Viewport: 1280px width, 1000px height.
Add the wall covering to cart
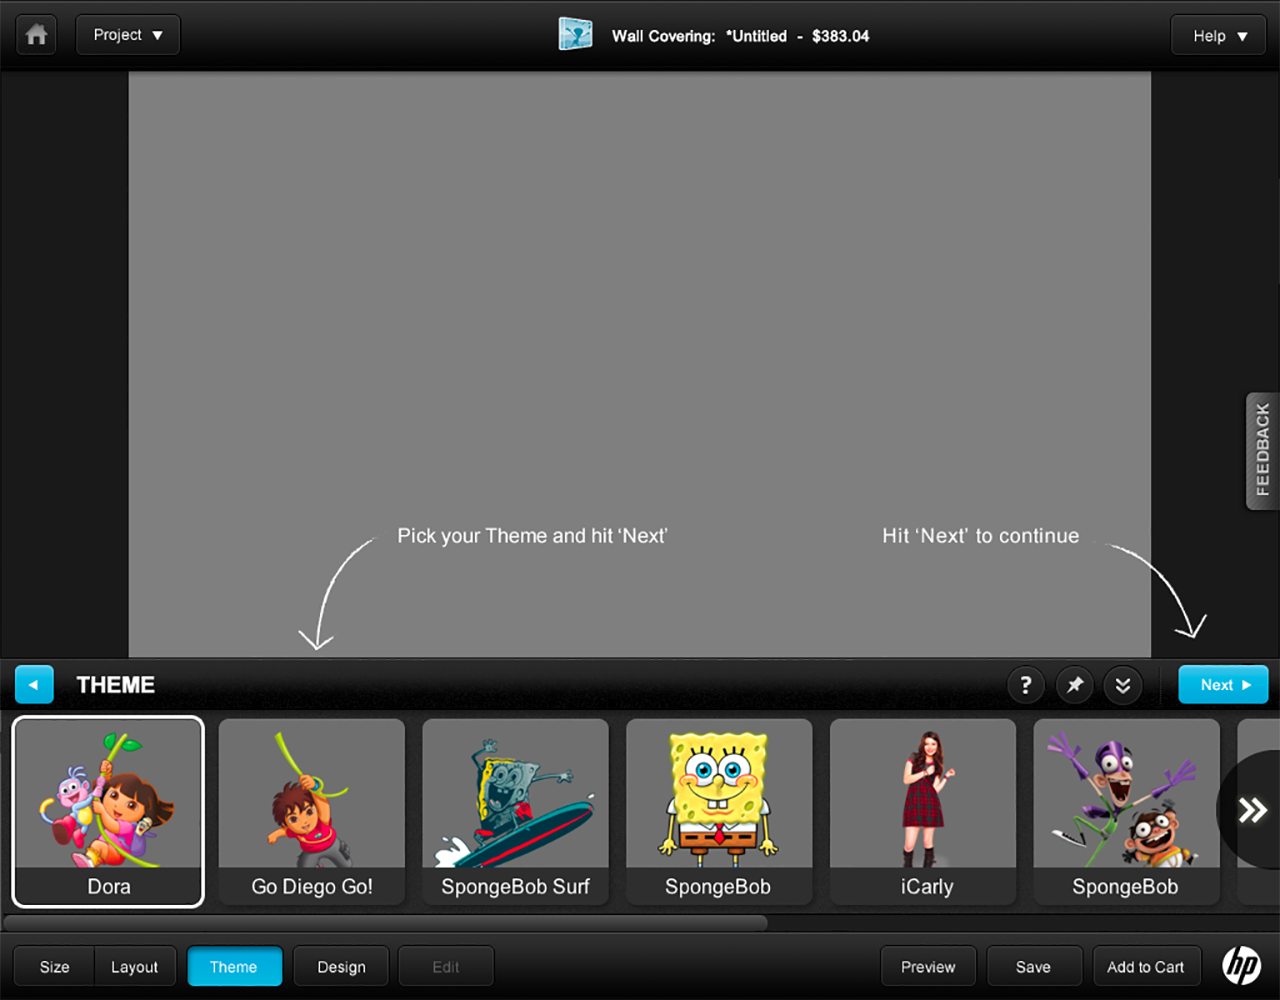coord(1145,967)
